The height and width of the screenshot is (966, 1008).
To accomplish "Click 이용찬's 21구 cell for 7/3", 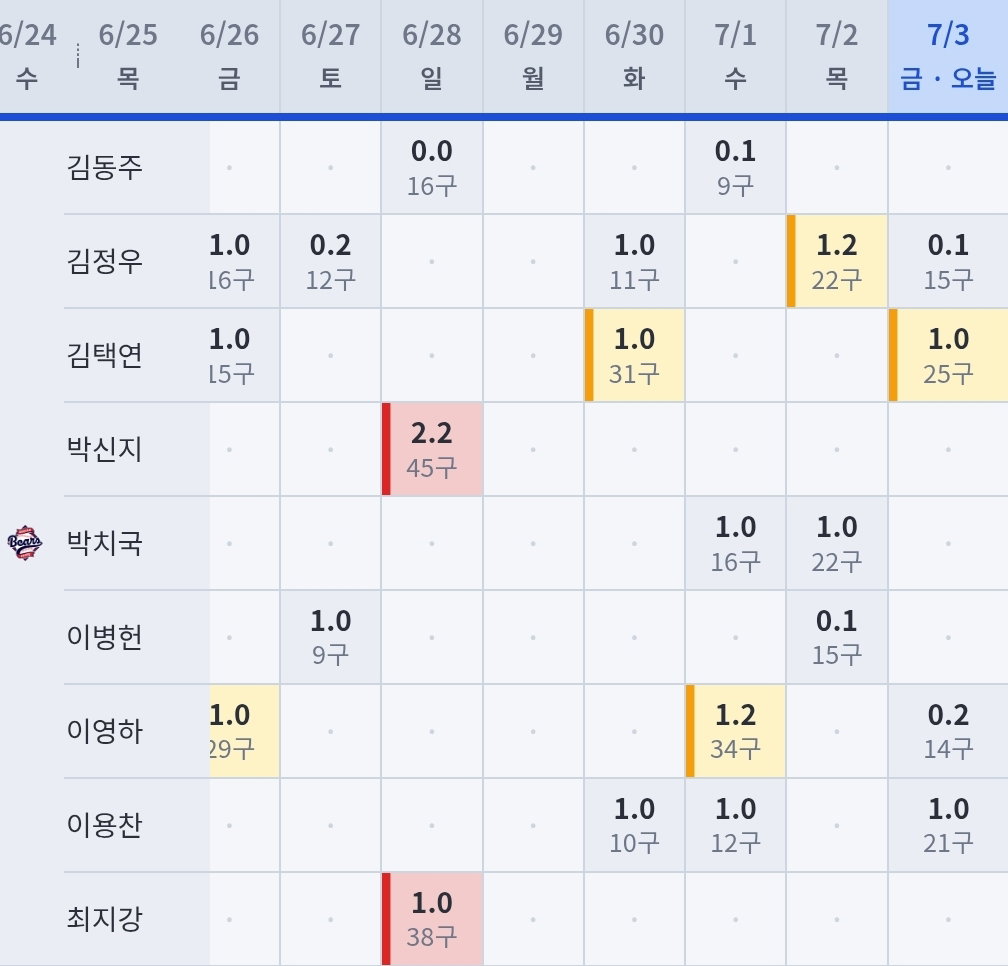I will 948,825.
